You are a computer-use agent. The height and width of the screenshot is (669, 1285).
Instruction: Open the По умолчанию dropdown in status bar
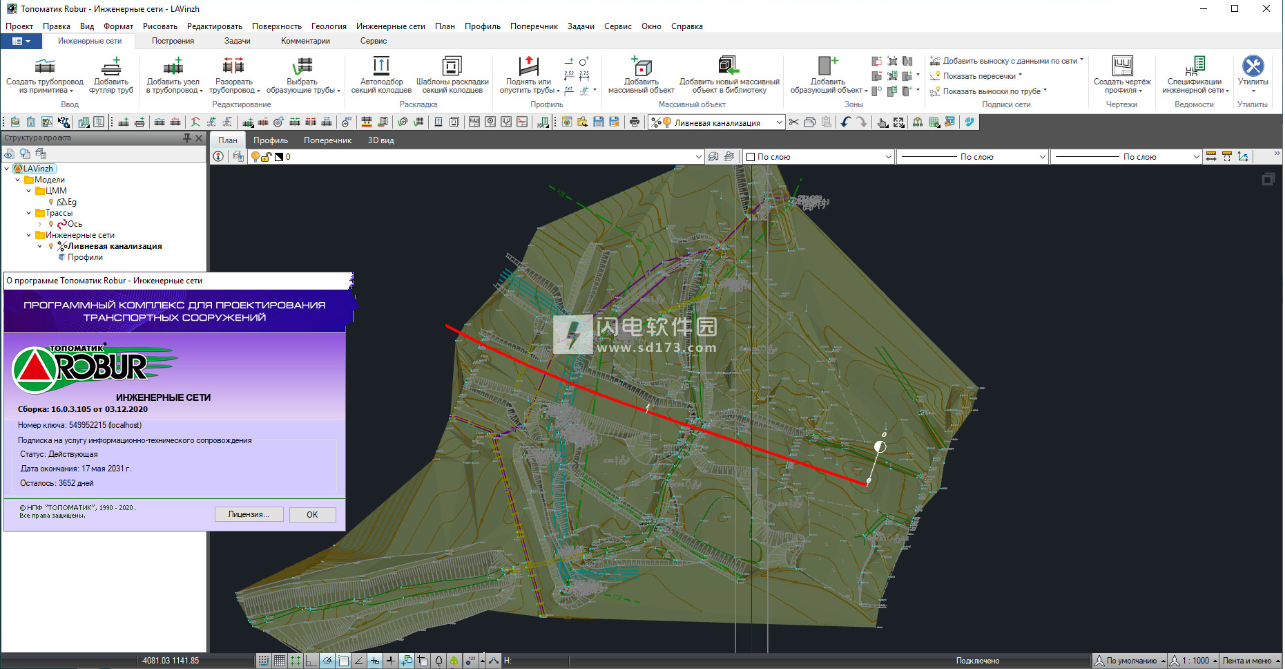1128,661
